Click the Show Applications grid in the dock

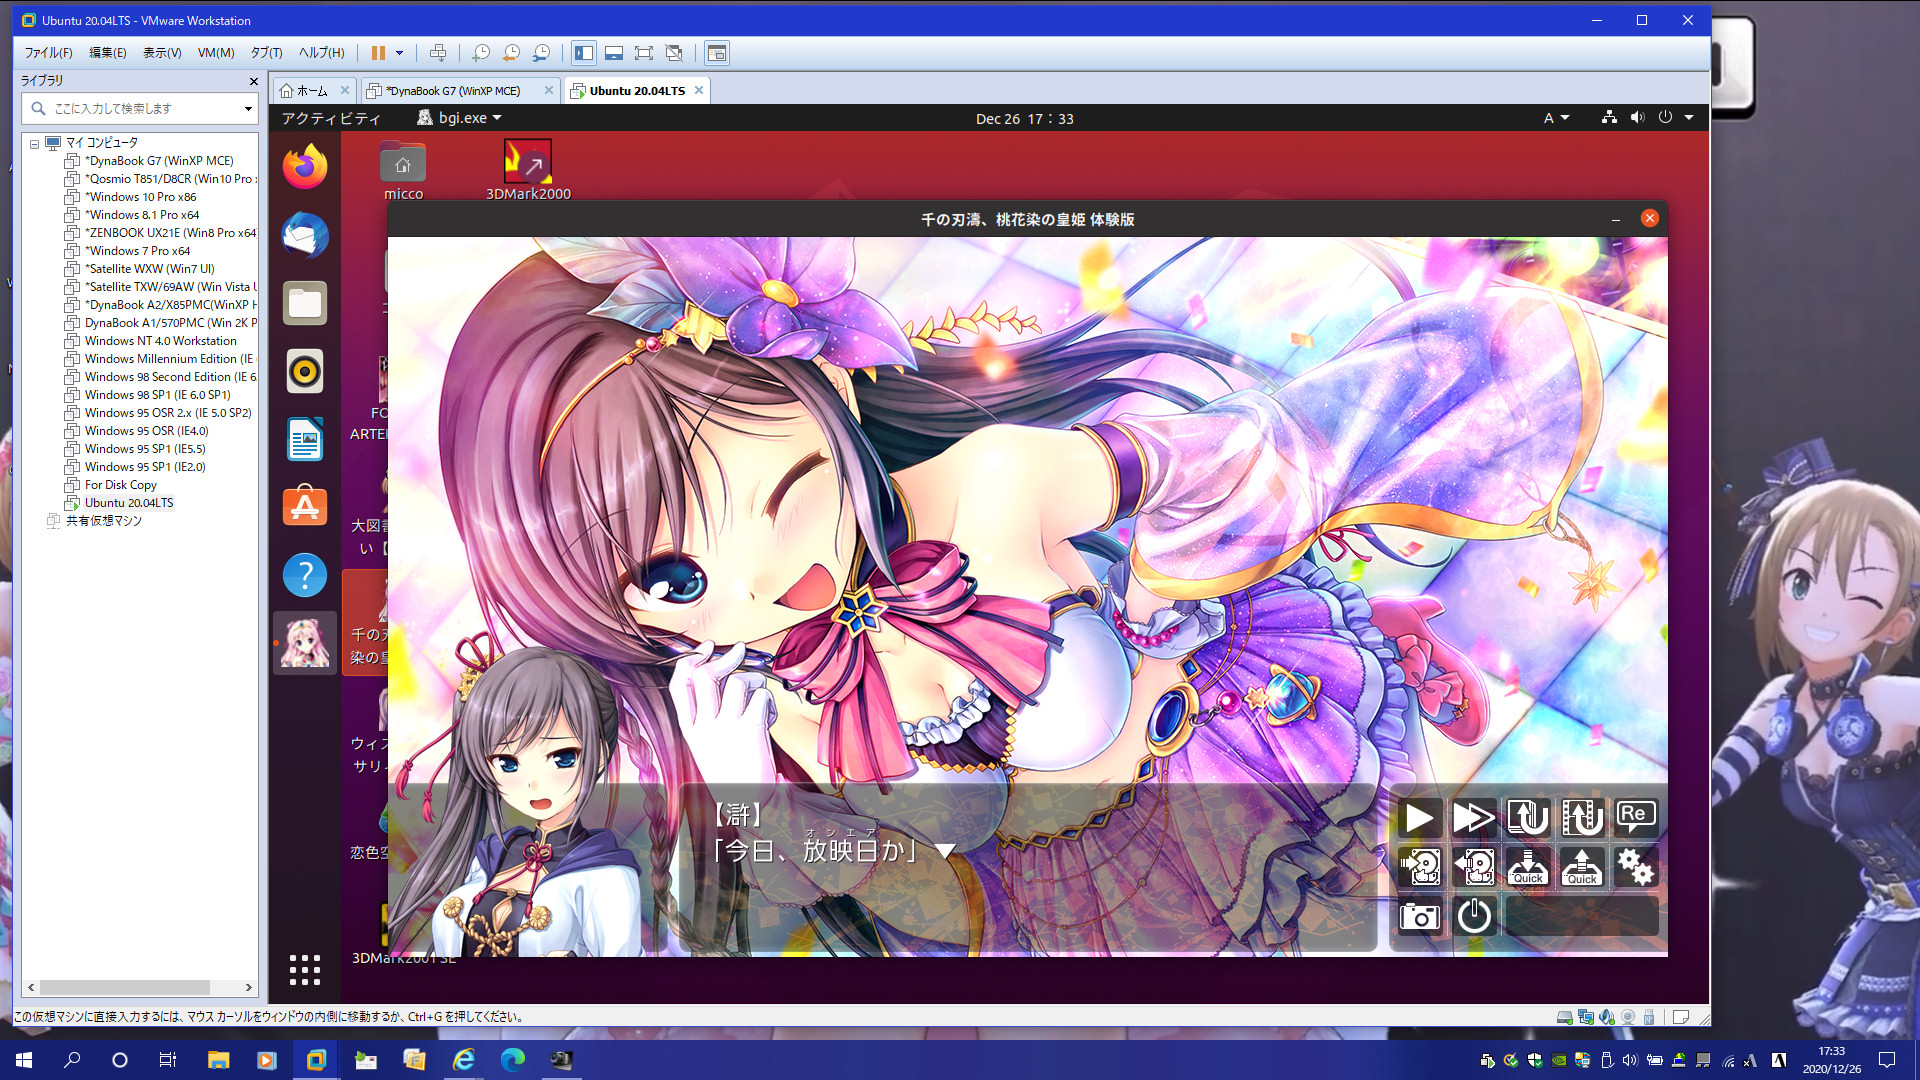305,969
